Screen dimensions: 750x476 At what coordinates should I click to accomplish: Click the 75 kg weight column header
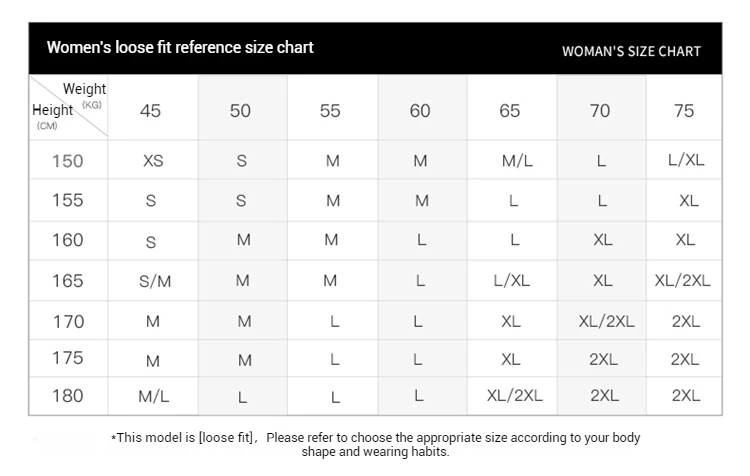[684, 110]
